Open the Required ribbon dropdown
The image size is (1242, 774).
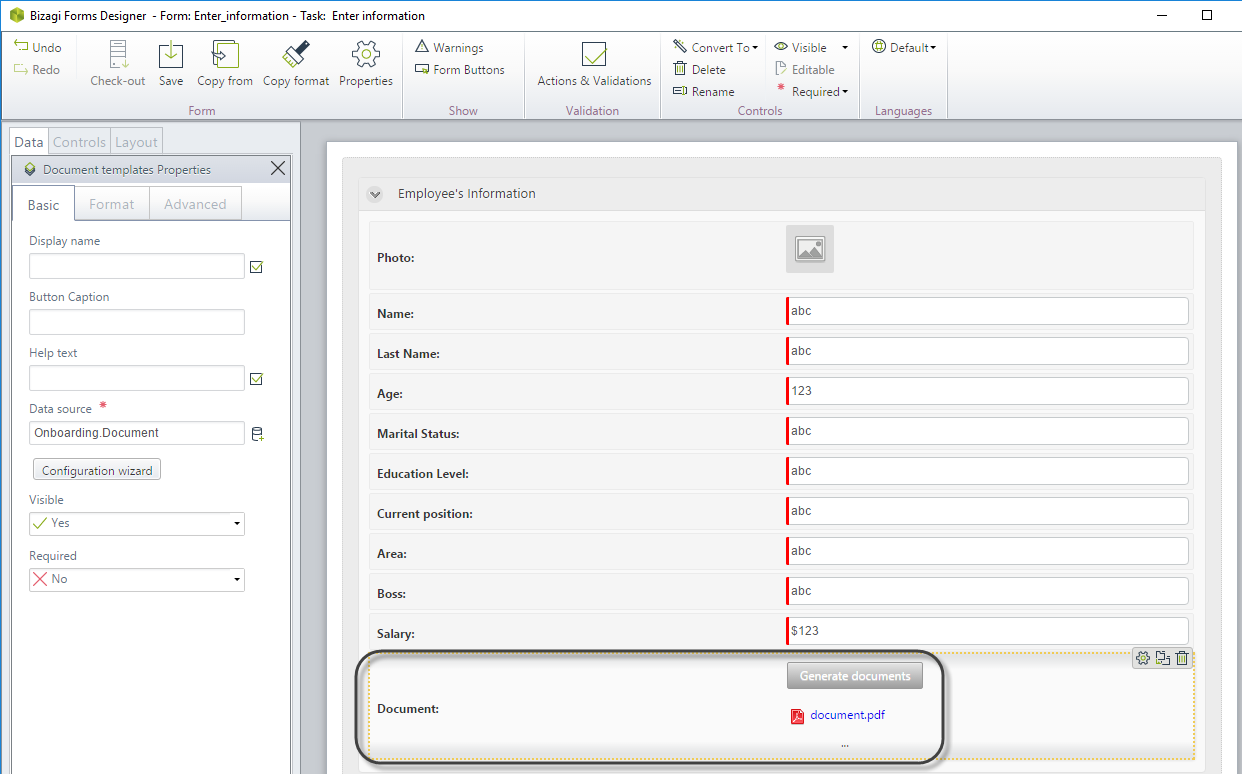tap(812, 91)
